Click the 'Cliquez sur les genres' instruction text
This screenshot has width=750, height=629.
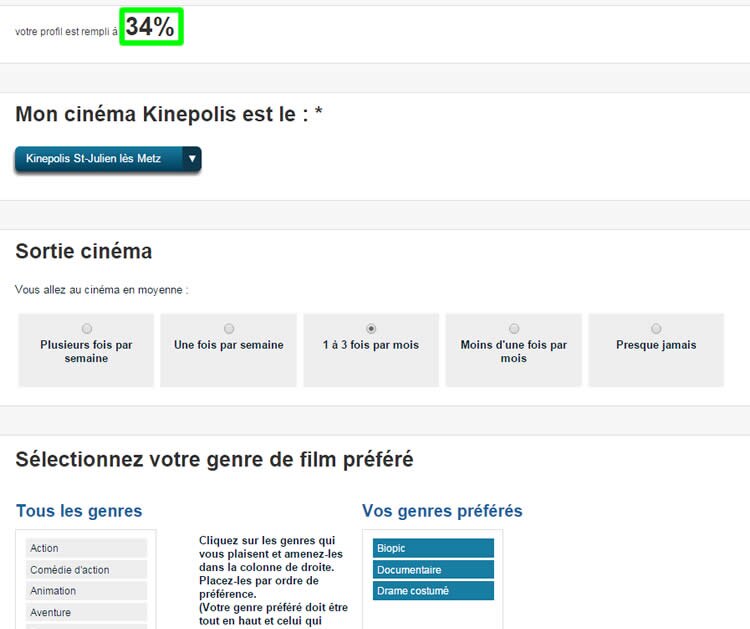273,581
